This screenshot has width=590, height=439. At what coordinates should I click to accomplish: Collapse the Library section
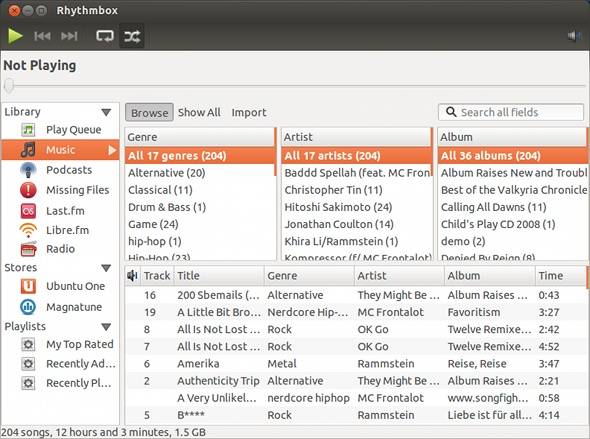point(106,112)
